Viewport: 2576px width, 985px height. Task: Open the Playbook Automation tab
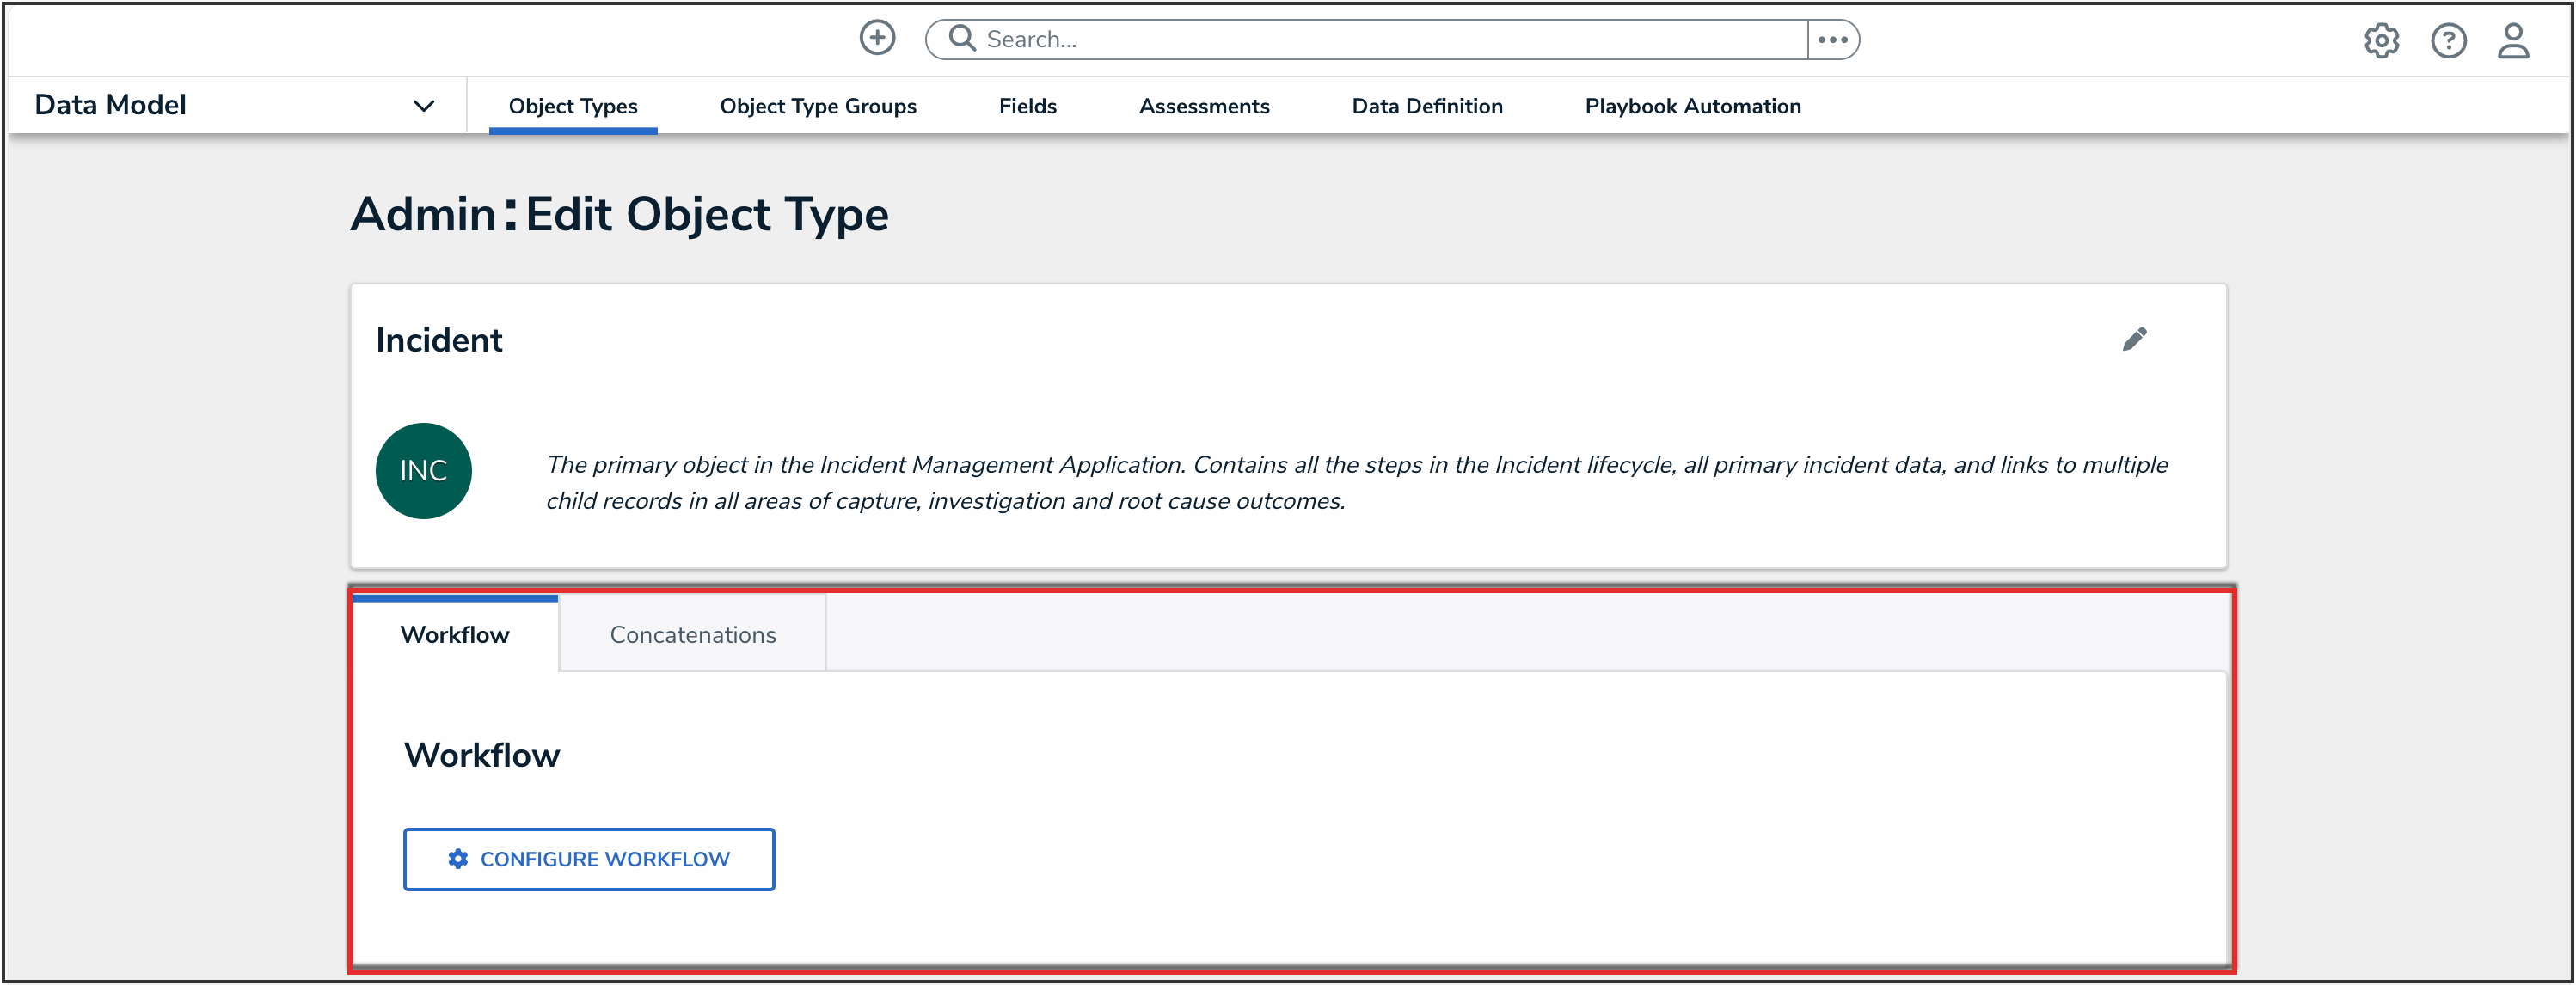tap(1692, 106)
